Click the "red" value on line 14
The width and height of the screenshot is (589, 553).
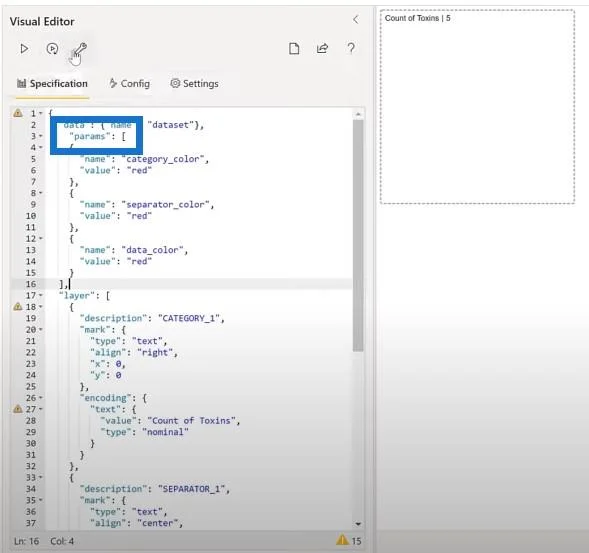coord(139,261)
